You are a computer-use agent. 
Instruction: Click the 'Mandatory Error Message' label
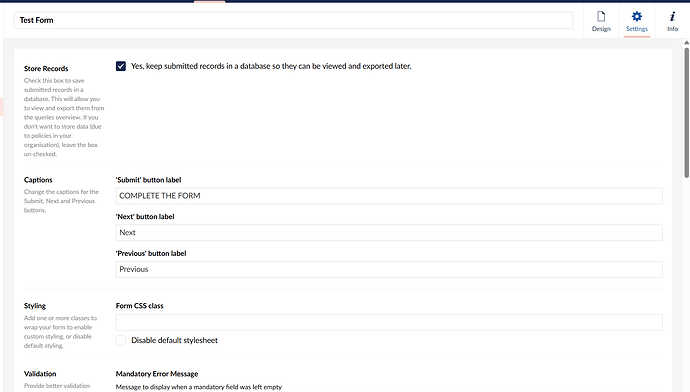point(157,374)
